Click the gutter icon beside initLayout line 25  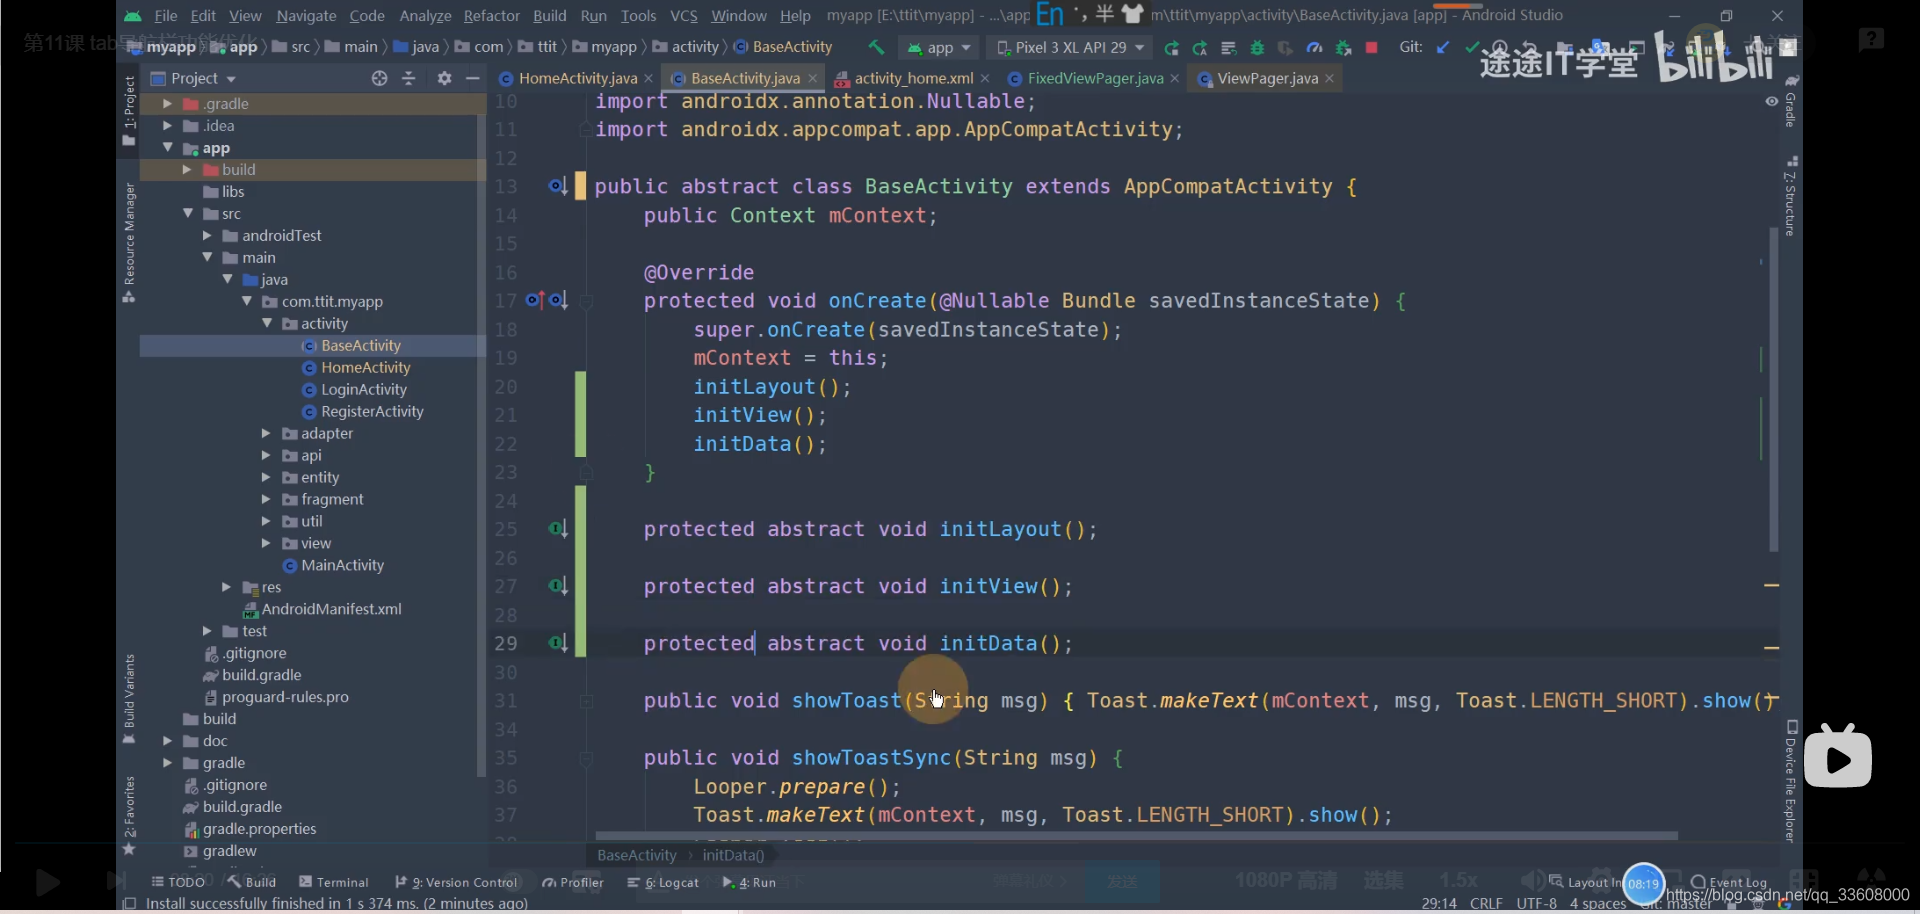[558, 528]
